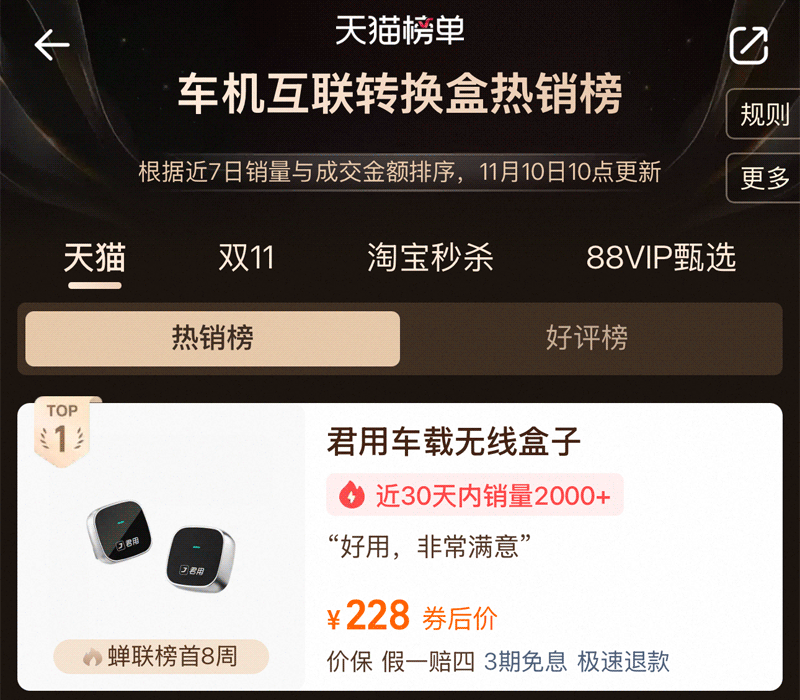Select the 88VIP甄选 tab

661,257
